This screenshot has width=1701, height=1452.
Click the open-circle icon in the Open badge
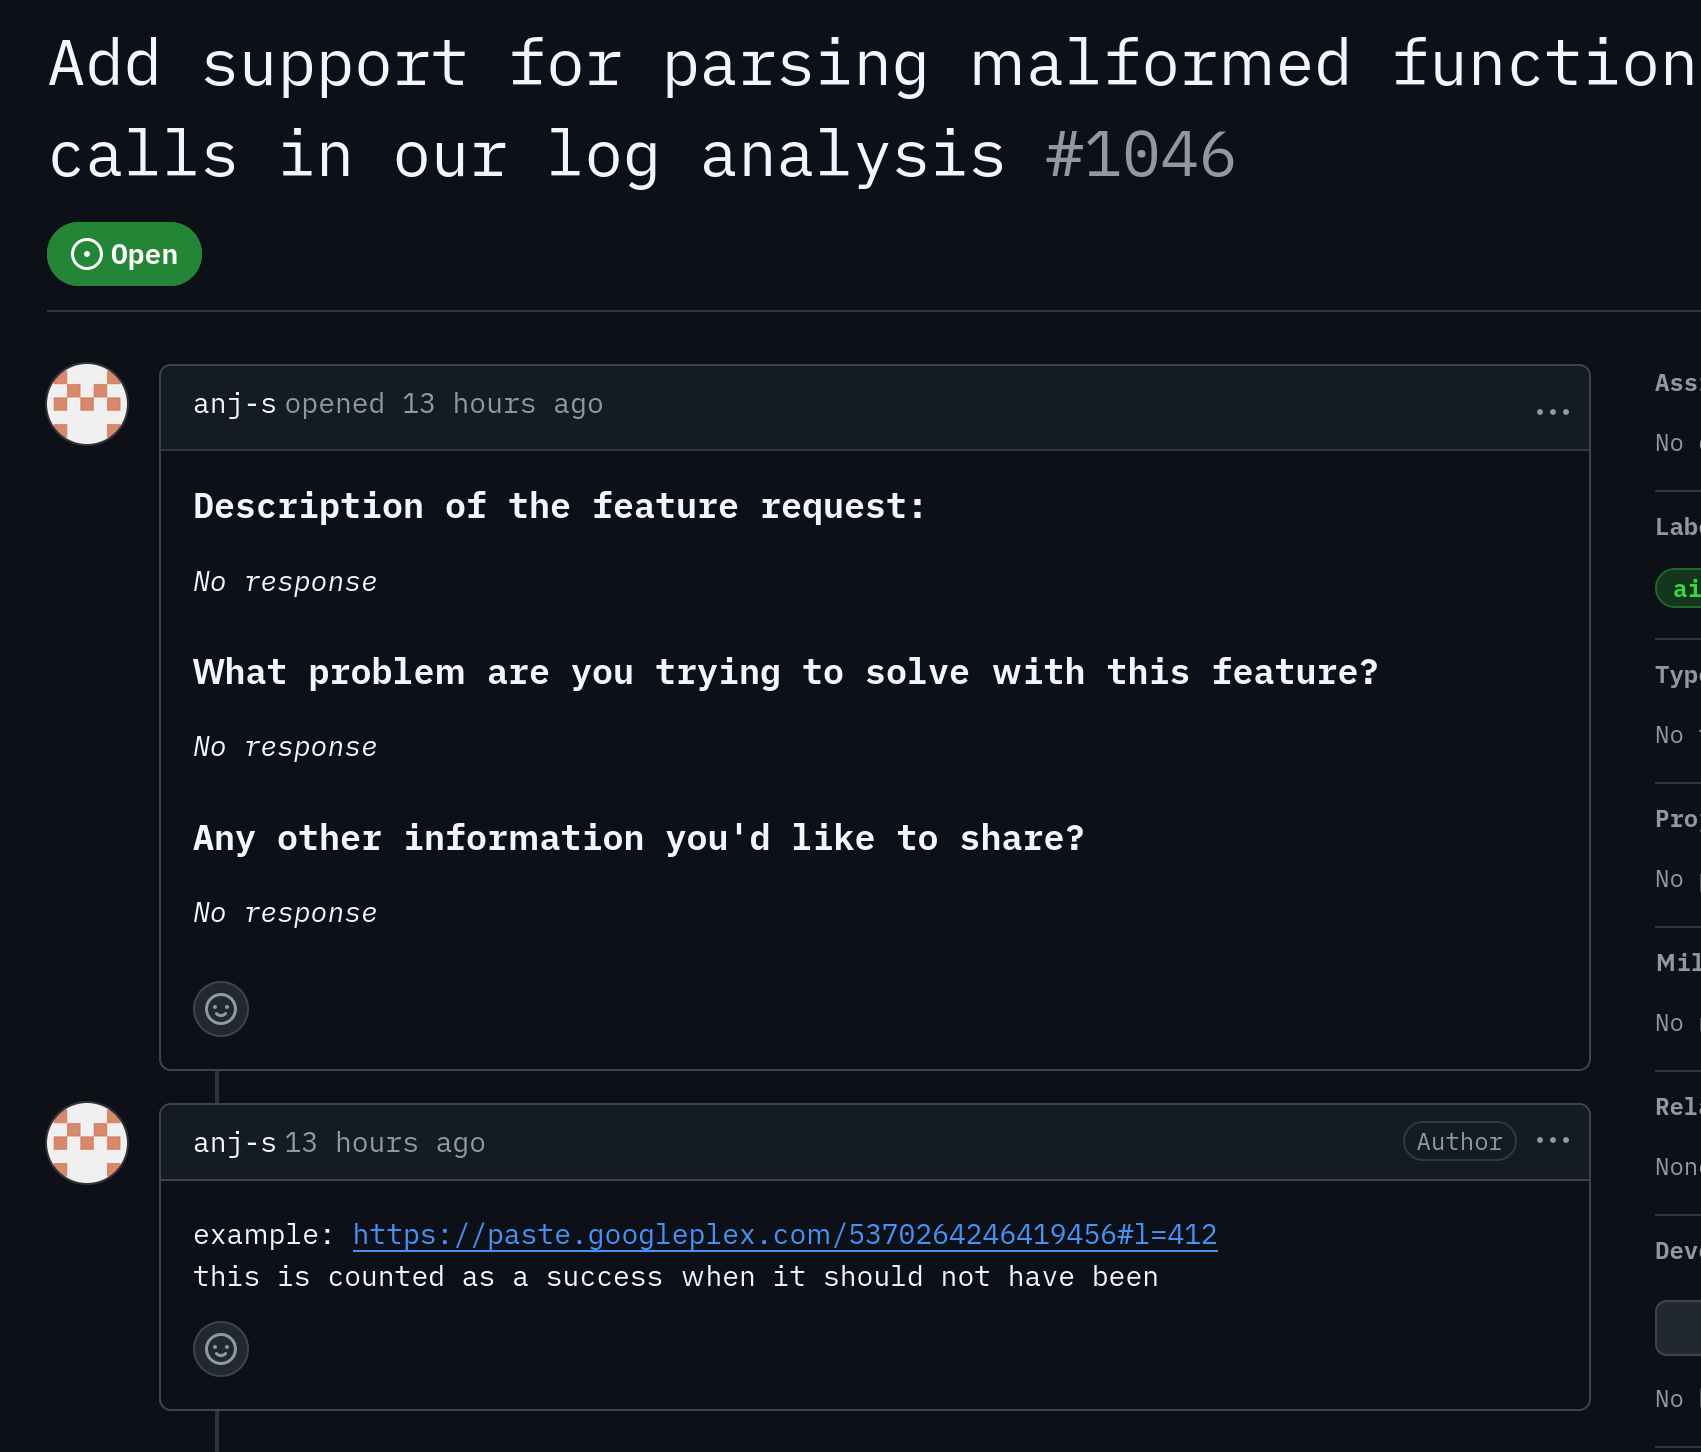tap(87, 254)
